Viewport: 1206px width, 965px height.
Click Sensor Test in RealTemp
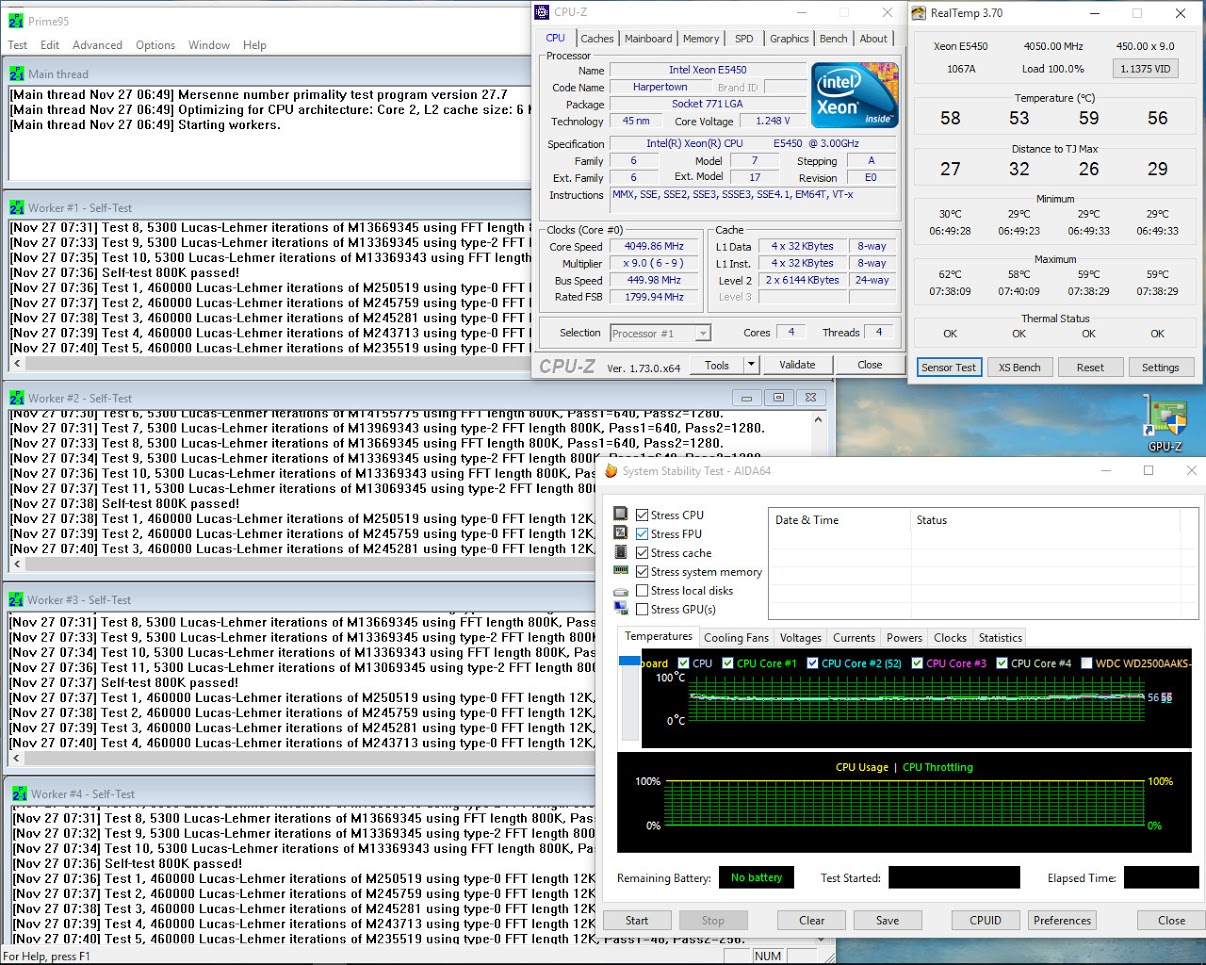click(x=948, y=367)
